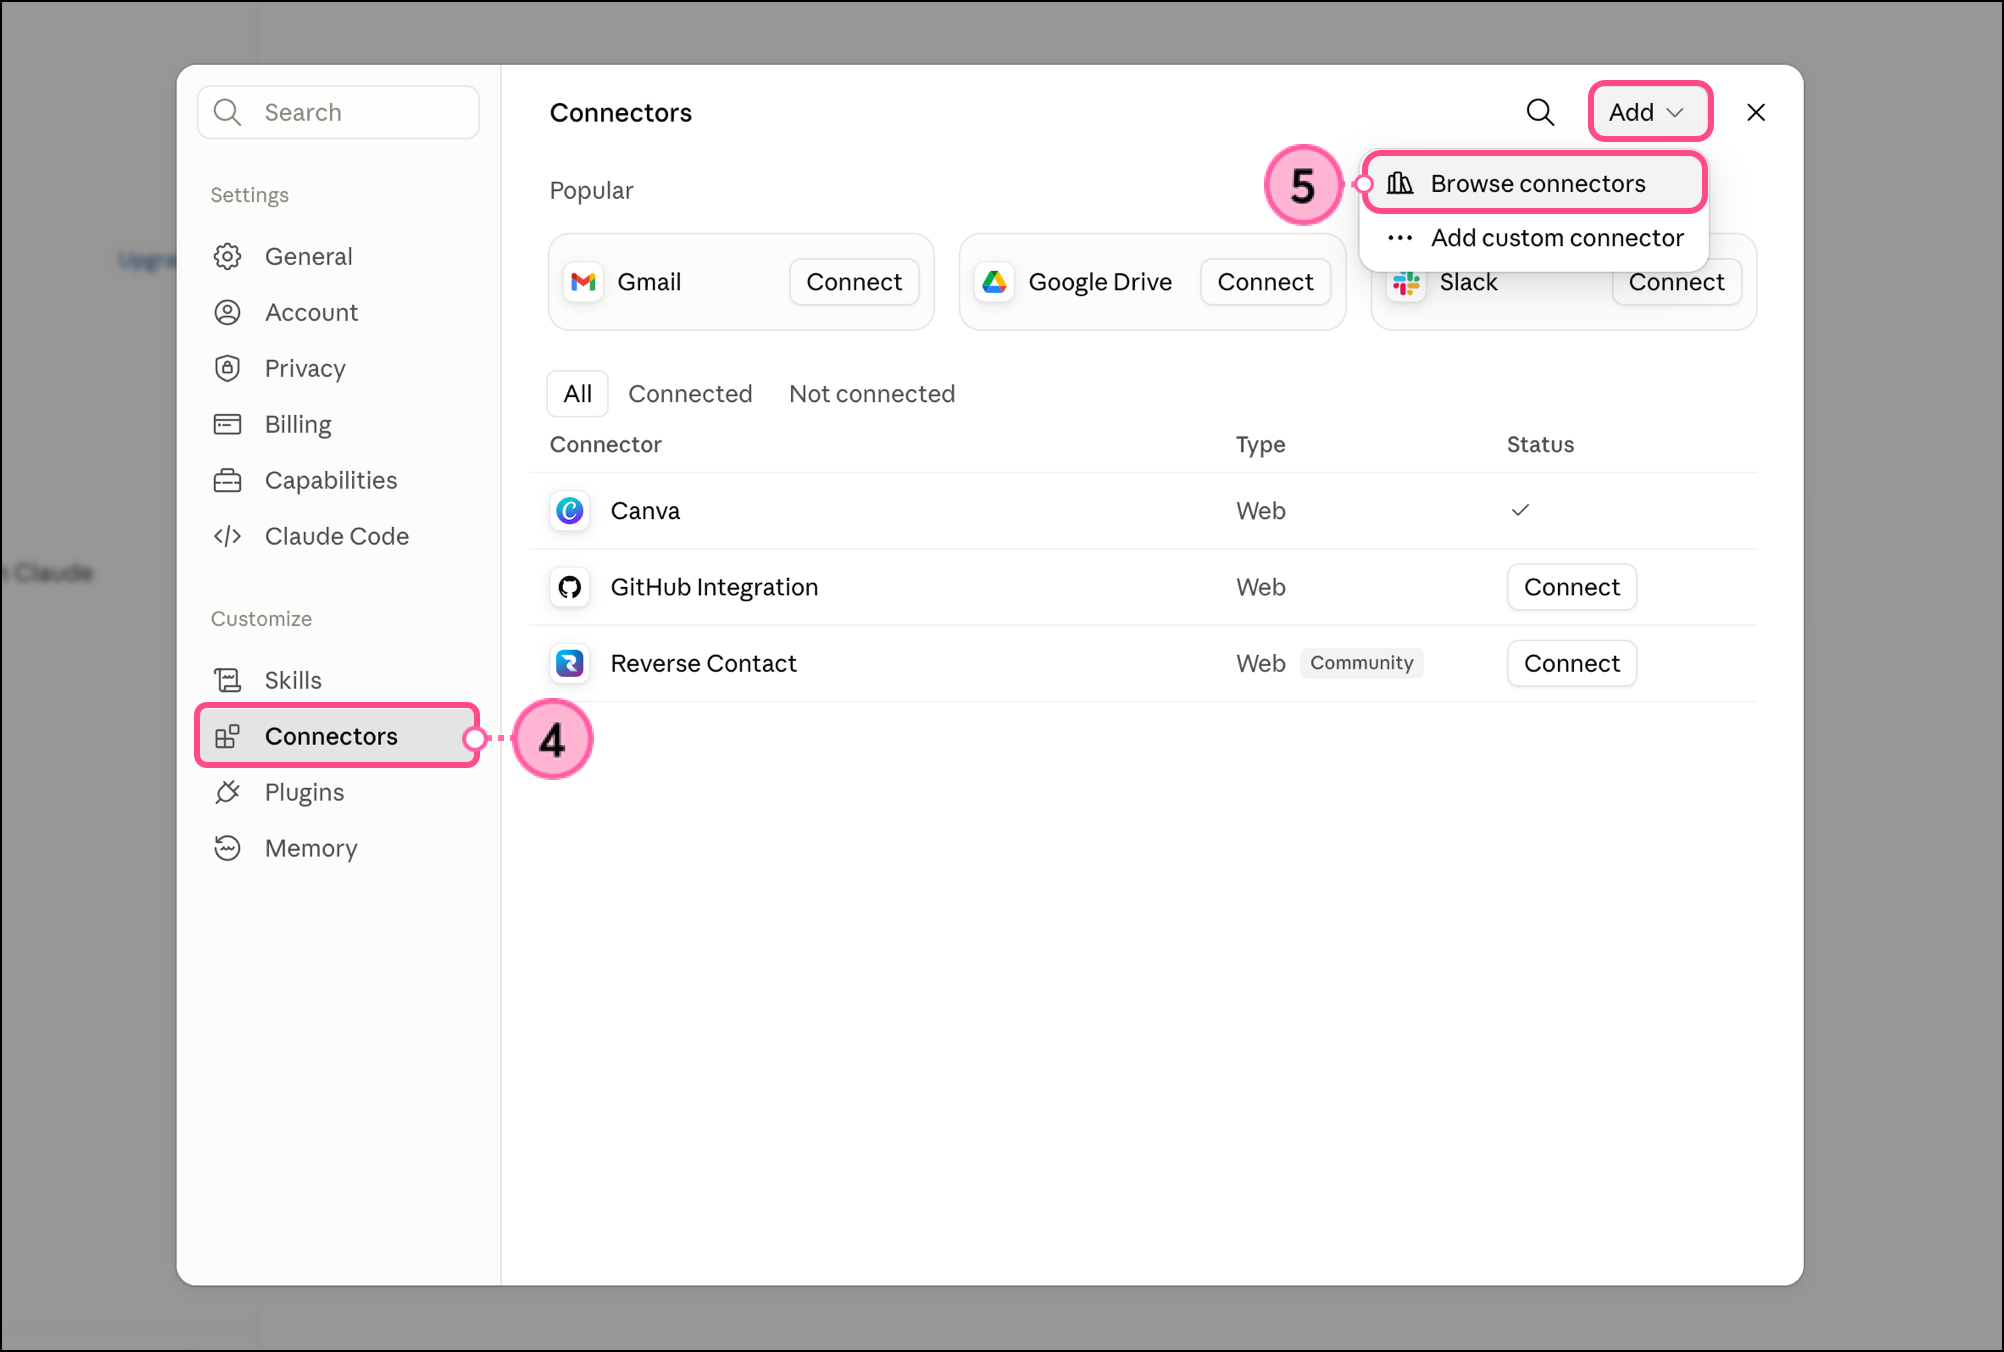
Task: Click the Canva connected checkmark
Action: tap(1520, 510)
